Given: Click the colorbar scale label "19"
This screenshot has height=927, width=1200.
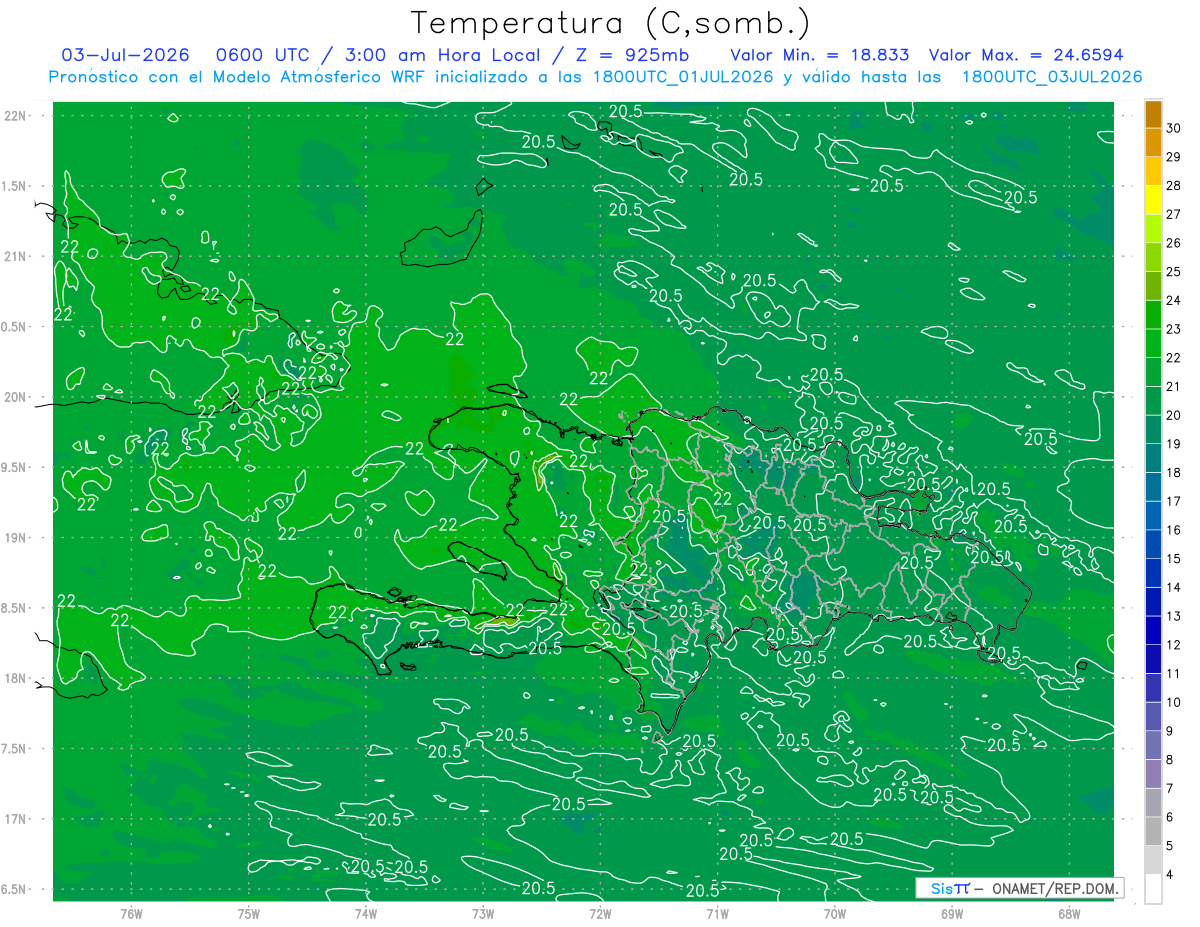Looking at the screenshot, I should tap(1173, 444).
